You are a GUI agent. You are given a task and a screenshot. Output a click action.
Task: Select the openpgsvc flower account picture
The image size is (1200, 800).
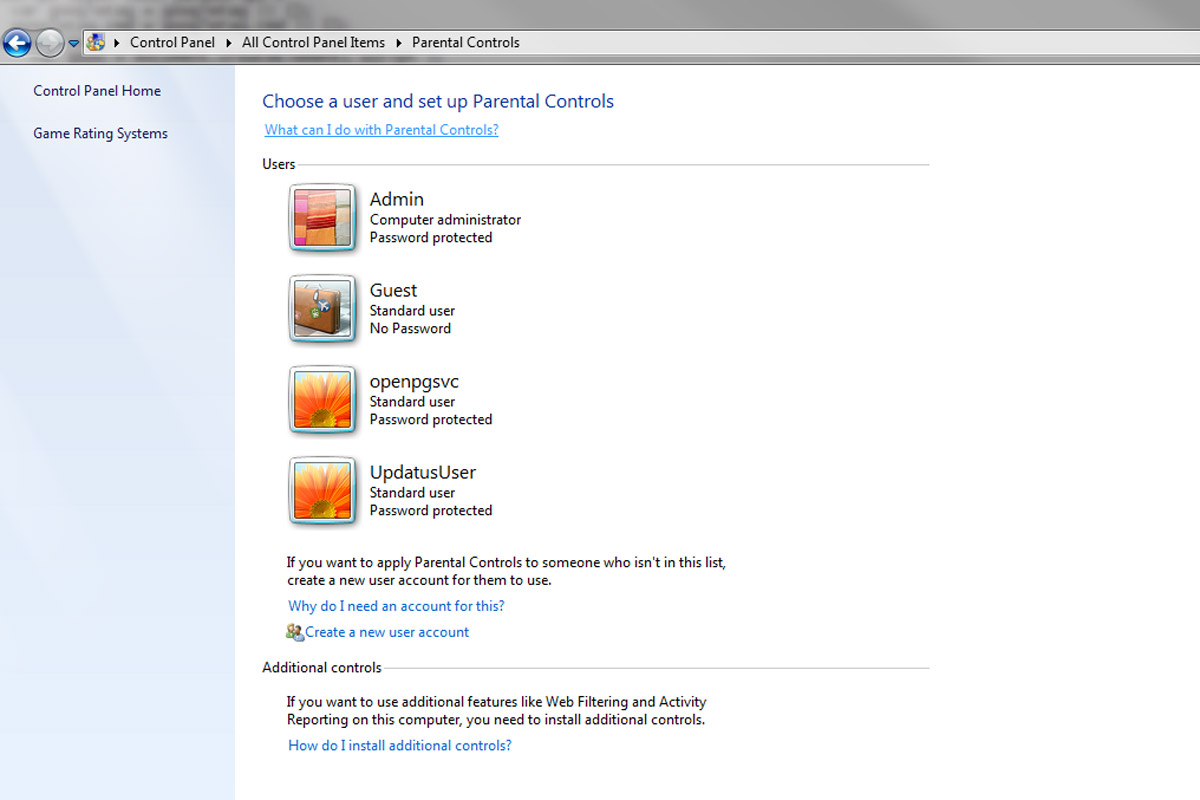tap(321, 400)
